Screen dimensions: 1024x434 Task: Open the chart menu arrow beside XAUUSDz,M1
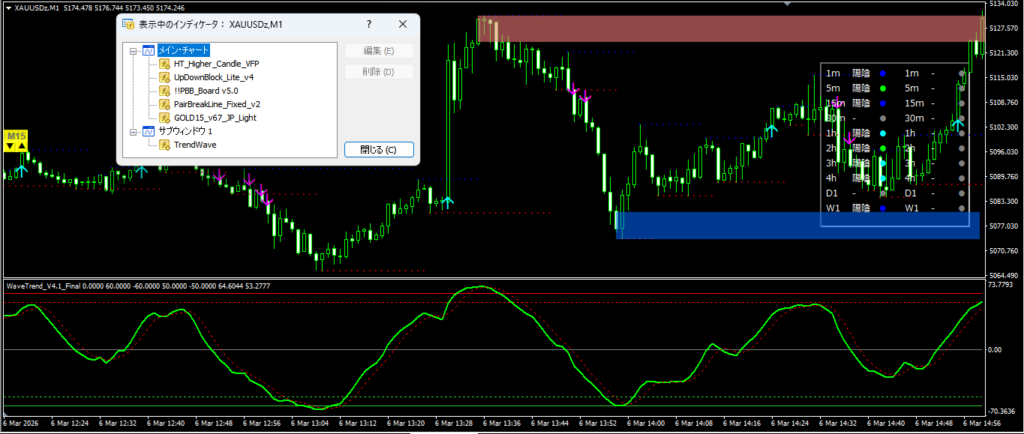[7, 8]
